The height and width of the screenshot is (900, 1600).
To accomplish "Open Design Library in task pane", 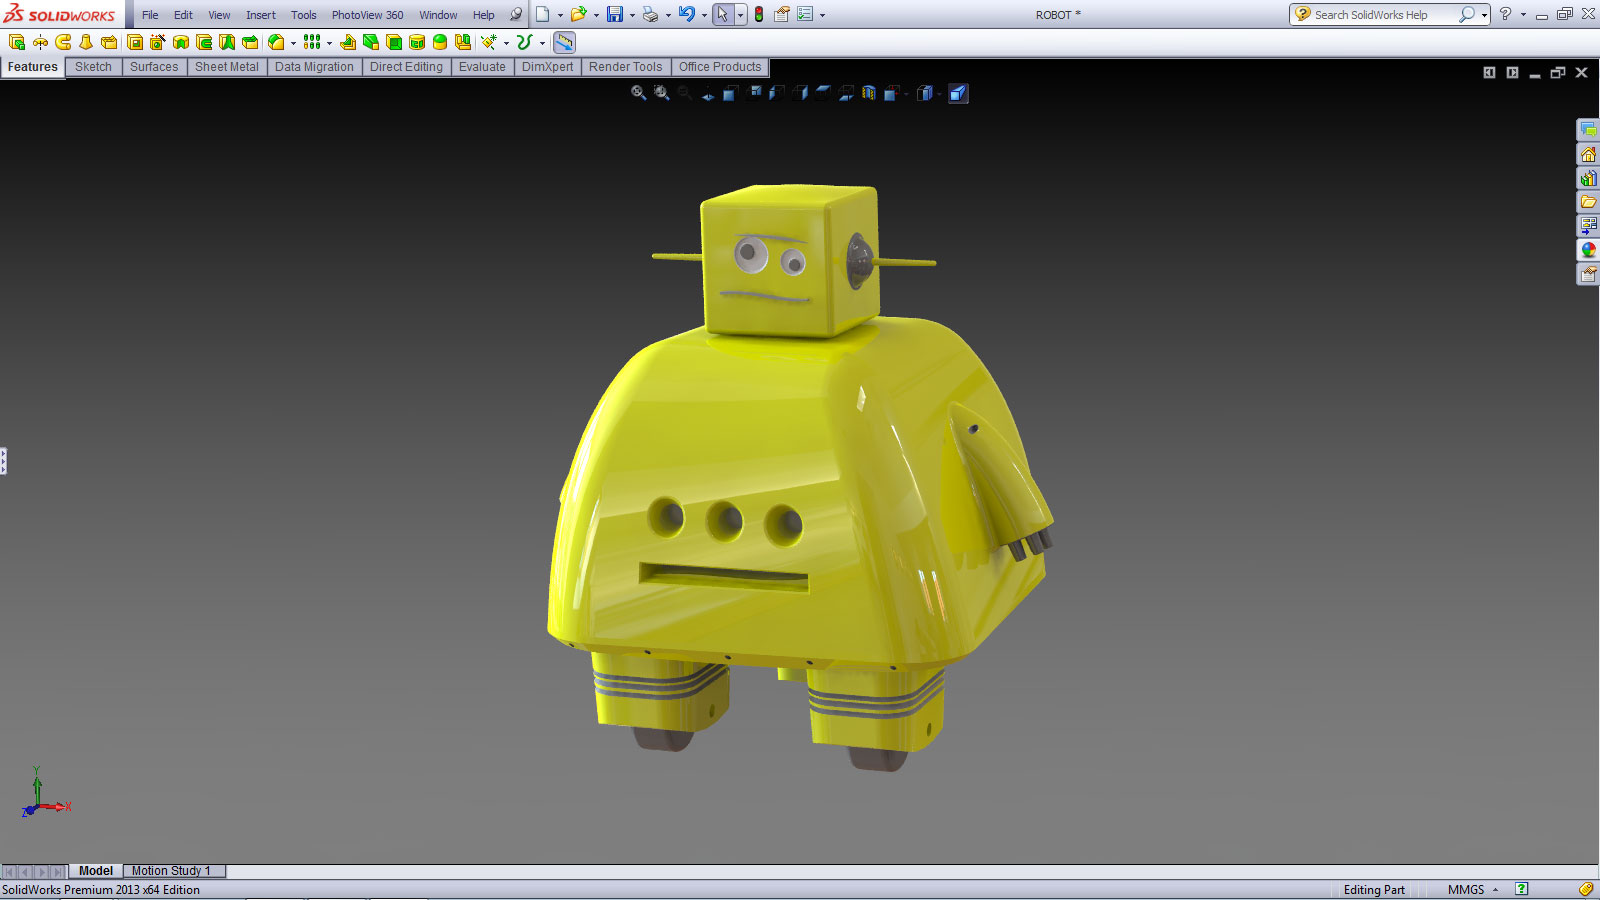I will coord(1588,178).
